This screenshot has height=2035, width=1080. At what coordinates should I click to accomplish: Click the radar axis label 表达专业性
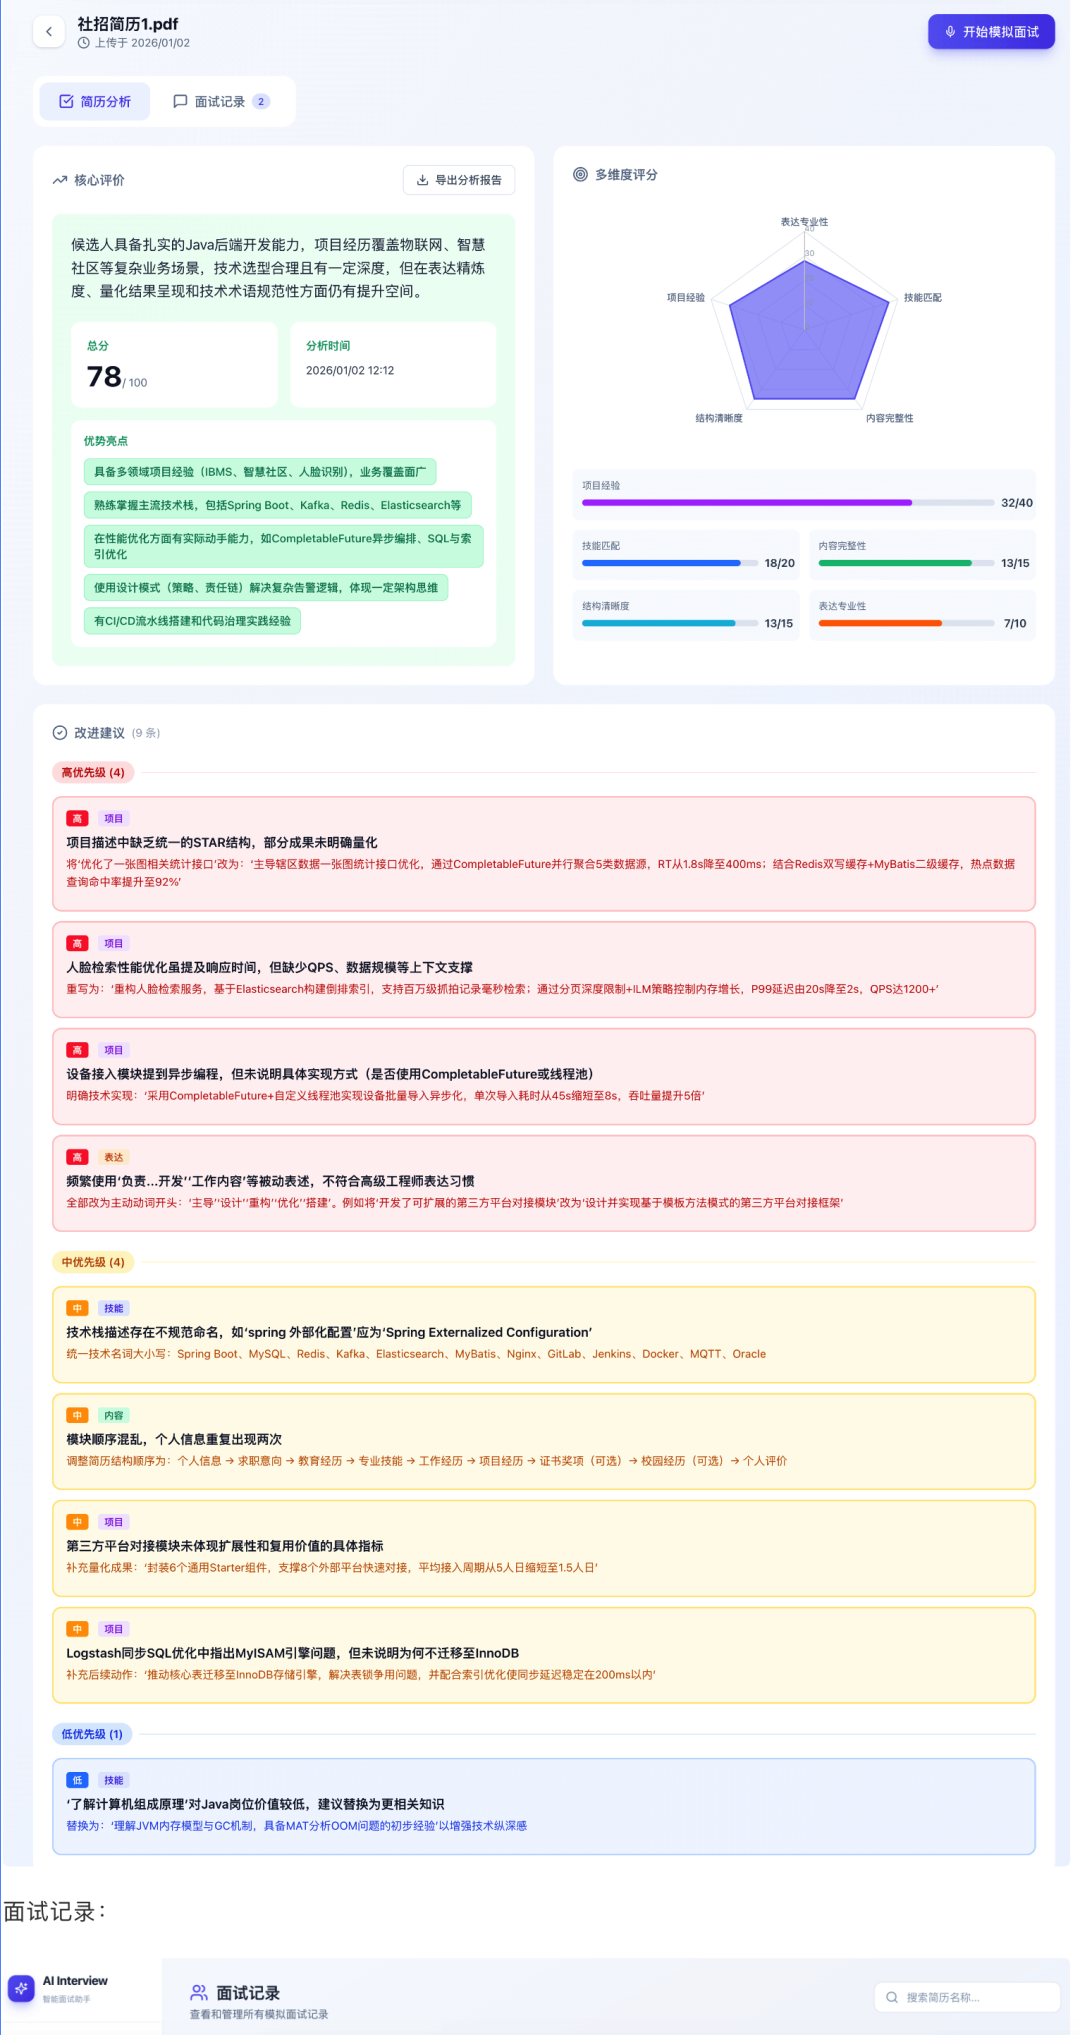pyautogui.click(x=804, y=222)
